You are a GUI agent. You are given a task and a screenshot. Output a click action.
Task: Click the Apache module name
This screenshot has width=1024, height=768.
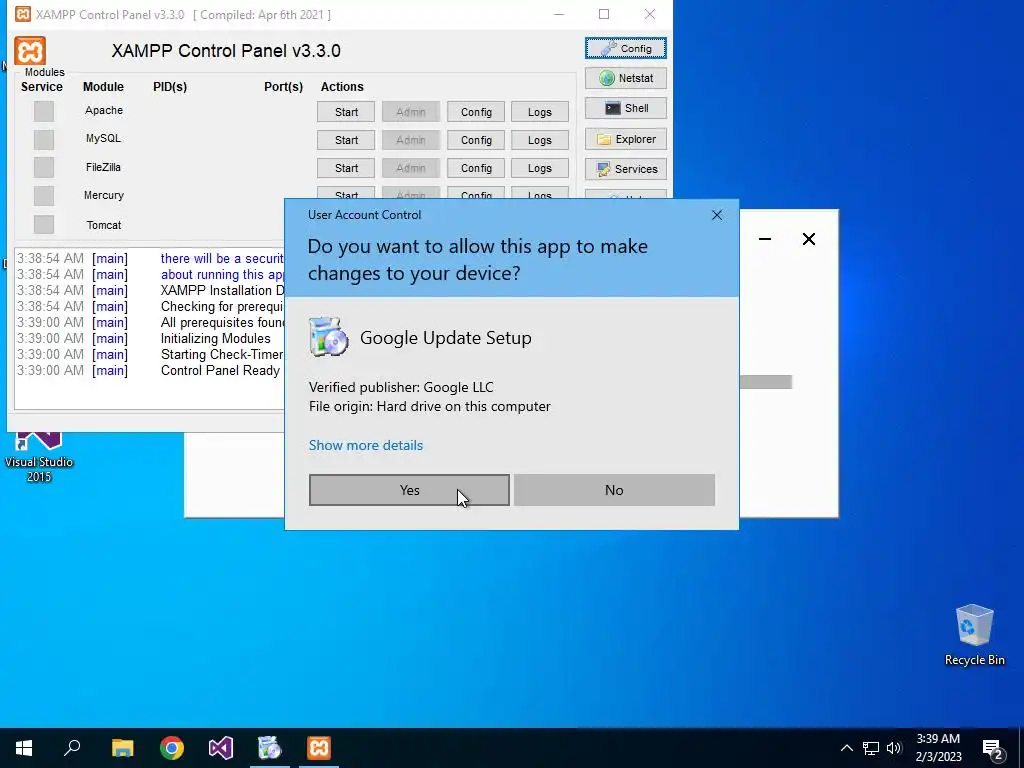[x=103, y=110]
